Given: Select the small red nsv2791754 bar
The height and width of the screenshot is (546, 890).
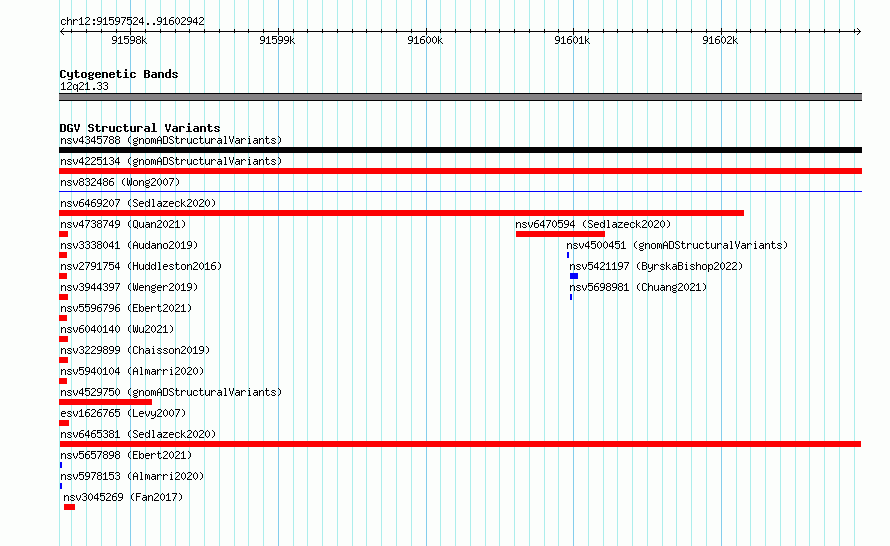Looking at the screenshot, I should [x=63, y=276].
